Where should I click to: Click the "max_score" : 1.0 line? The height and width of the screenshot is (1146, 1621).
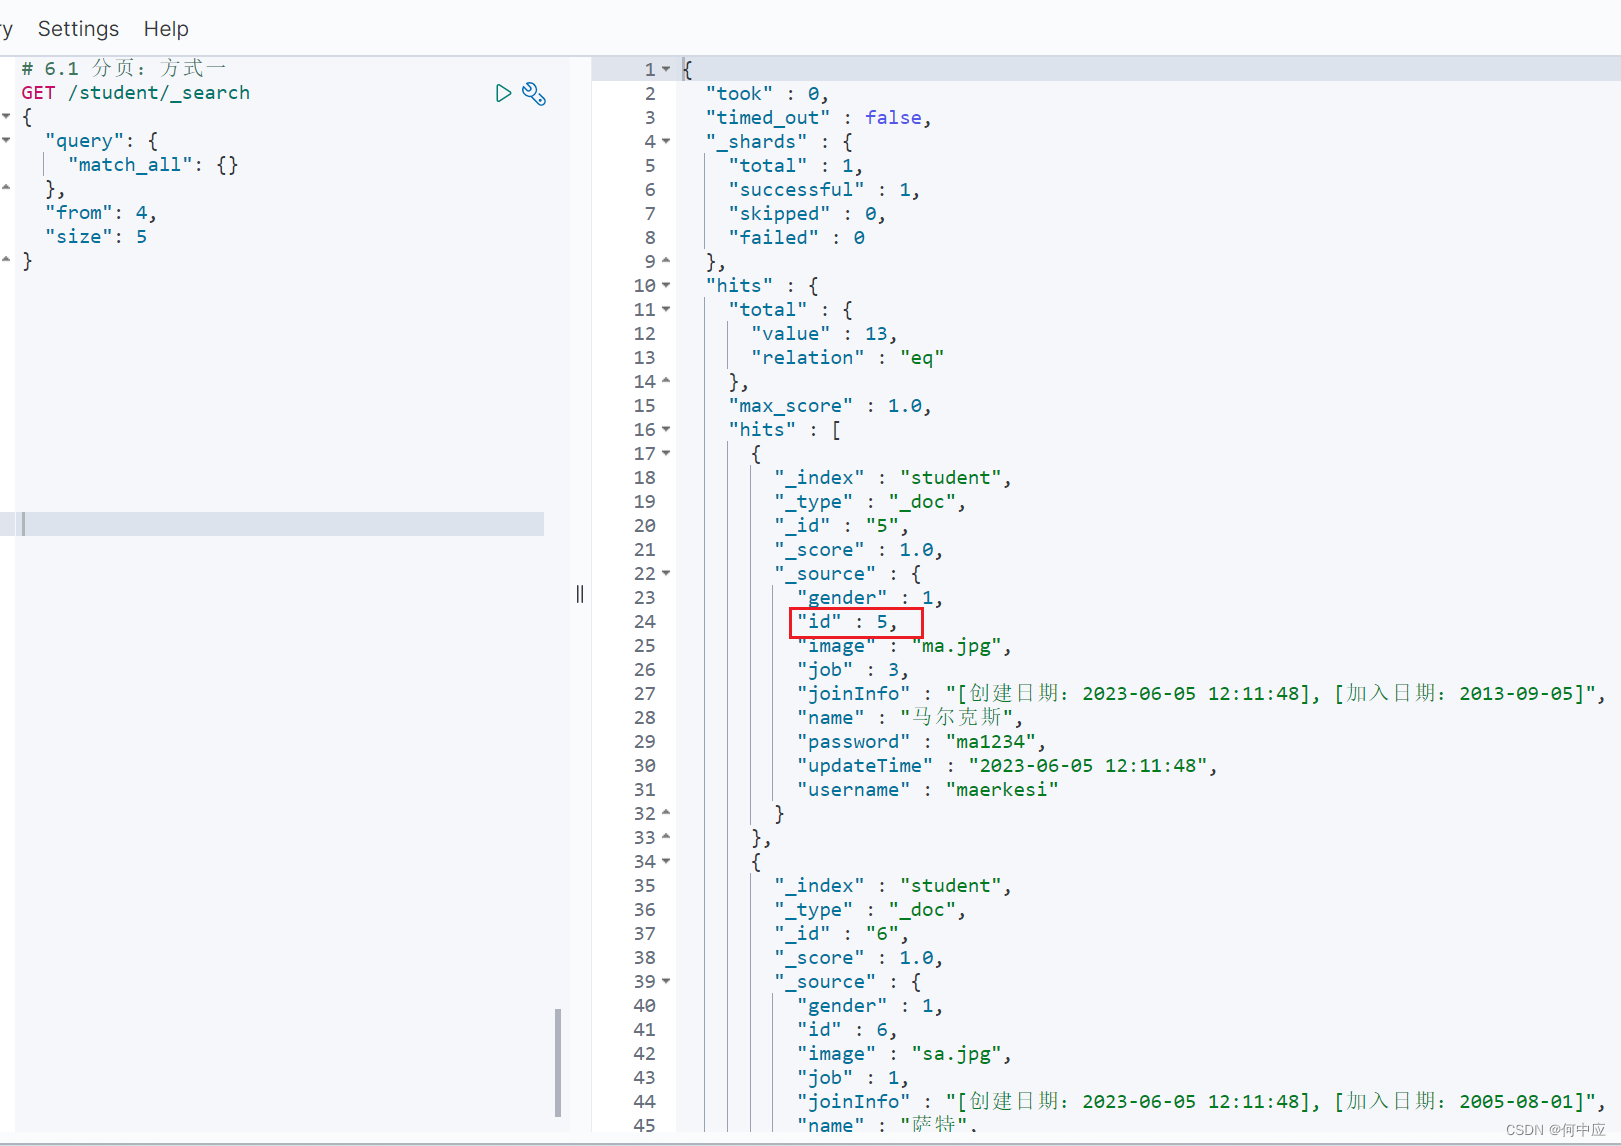pos(830,405)
